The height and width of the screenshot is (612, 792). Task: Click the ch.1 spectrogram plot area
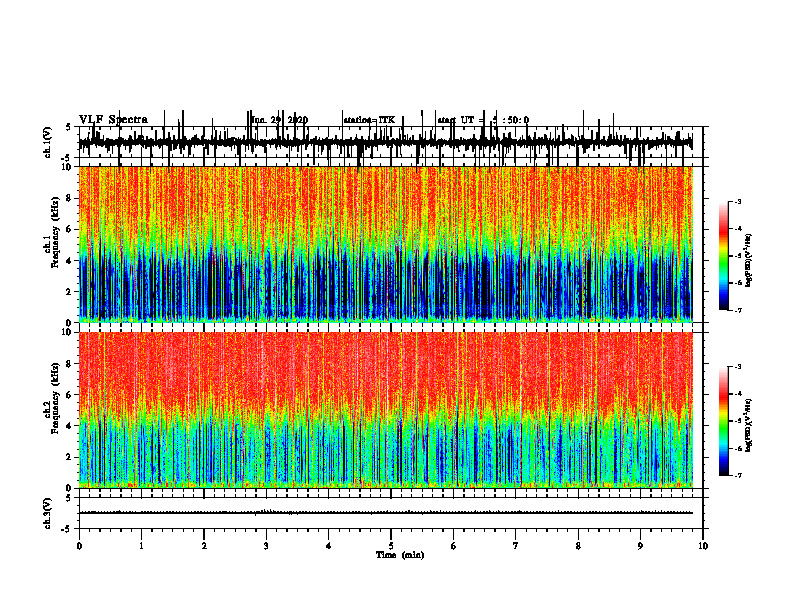386,244
